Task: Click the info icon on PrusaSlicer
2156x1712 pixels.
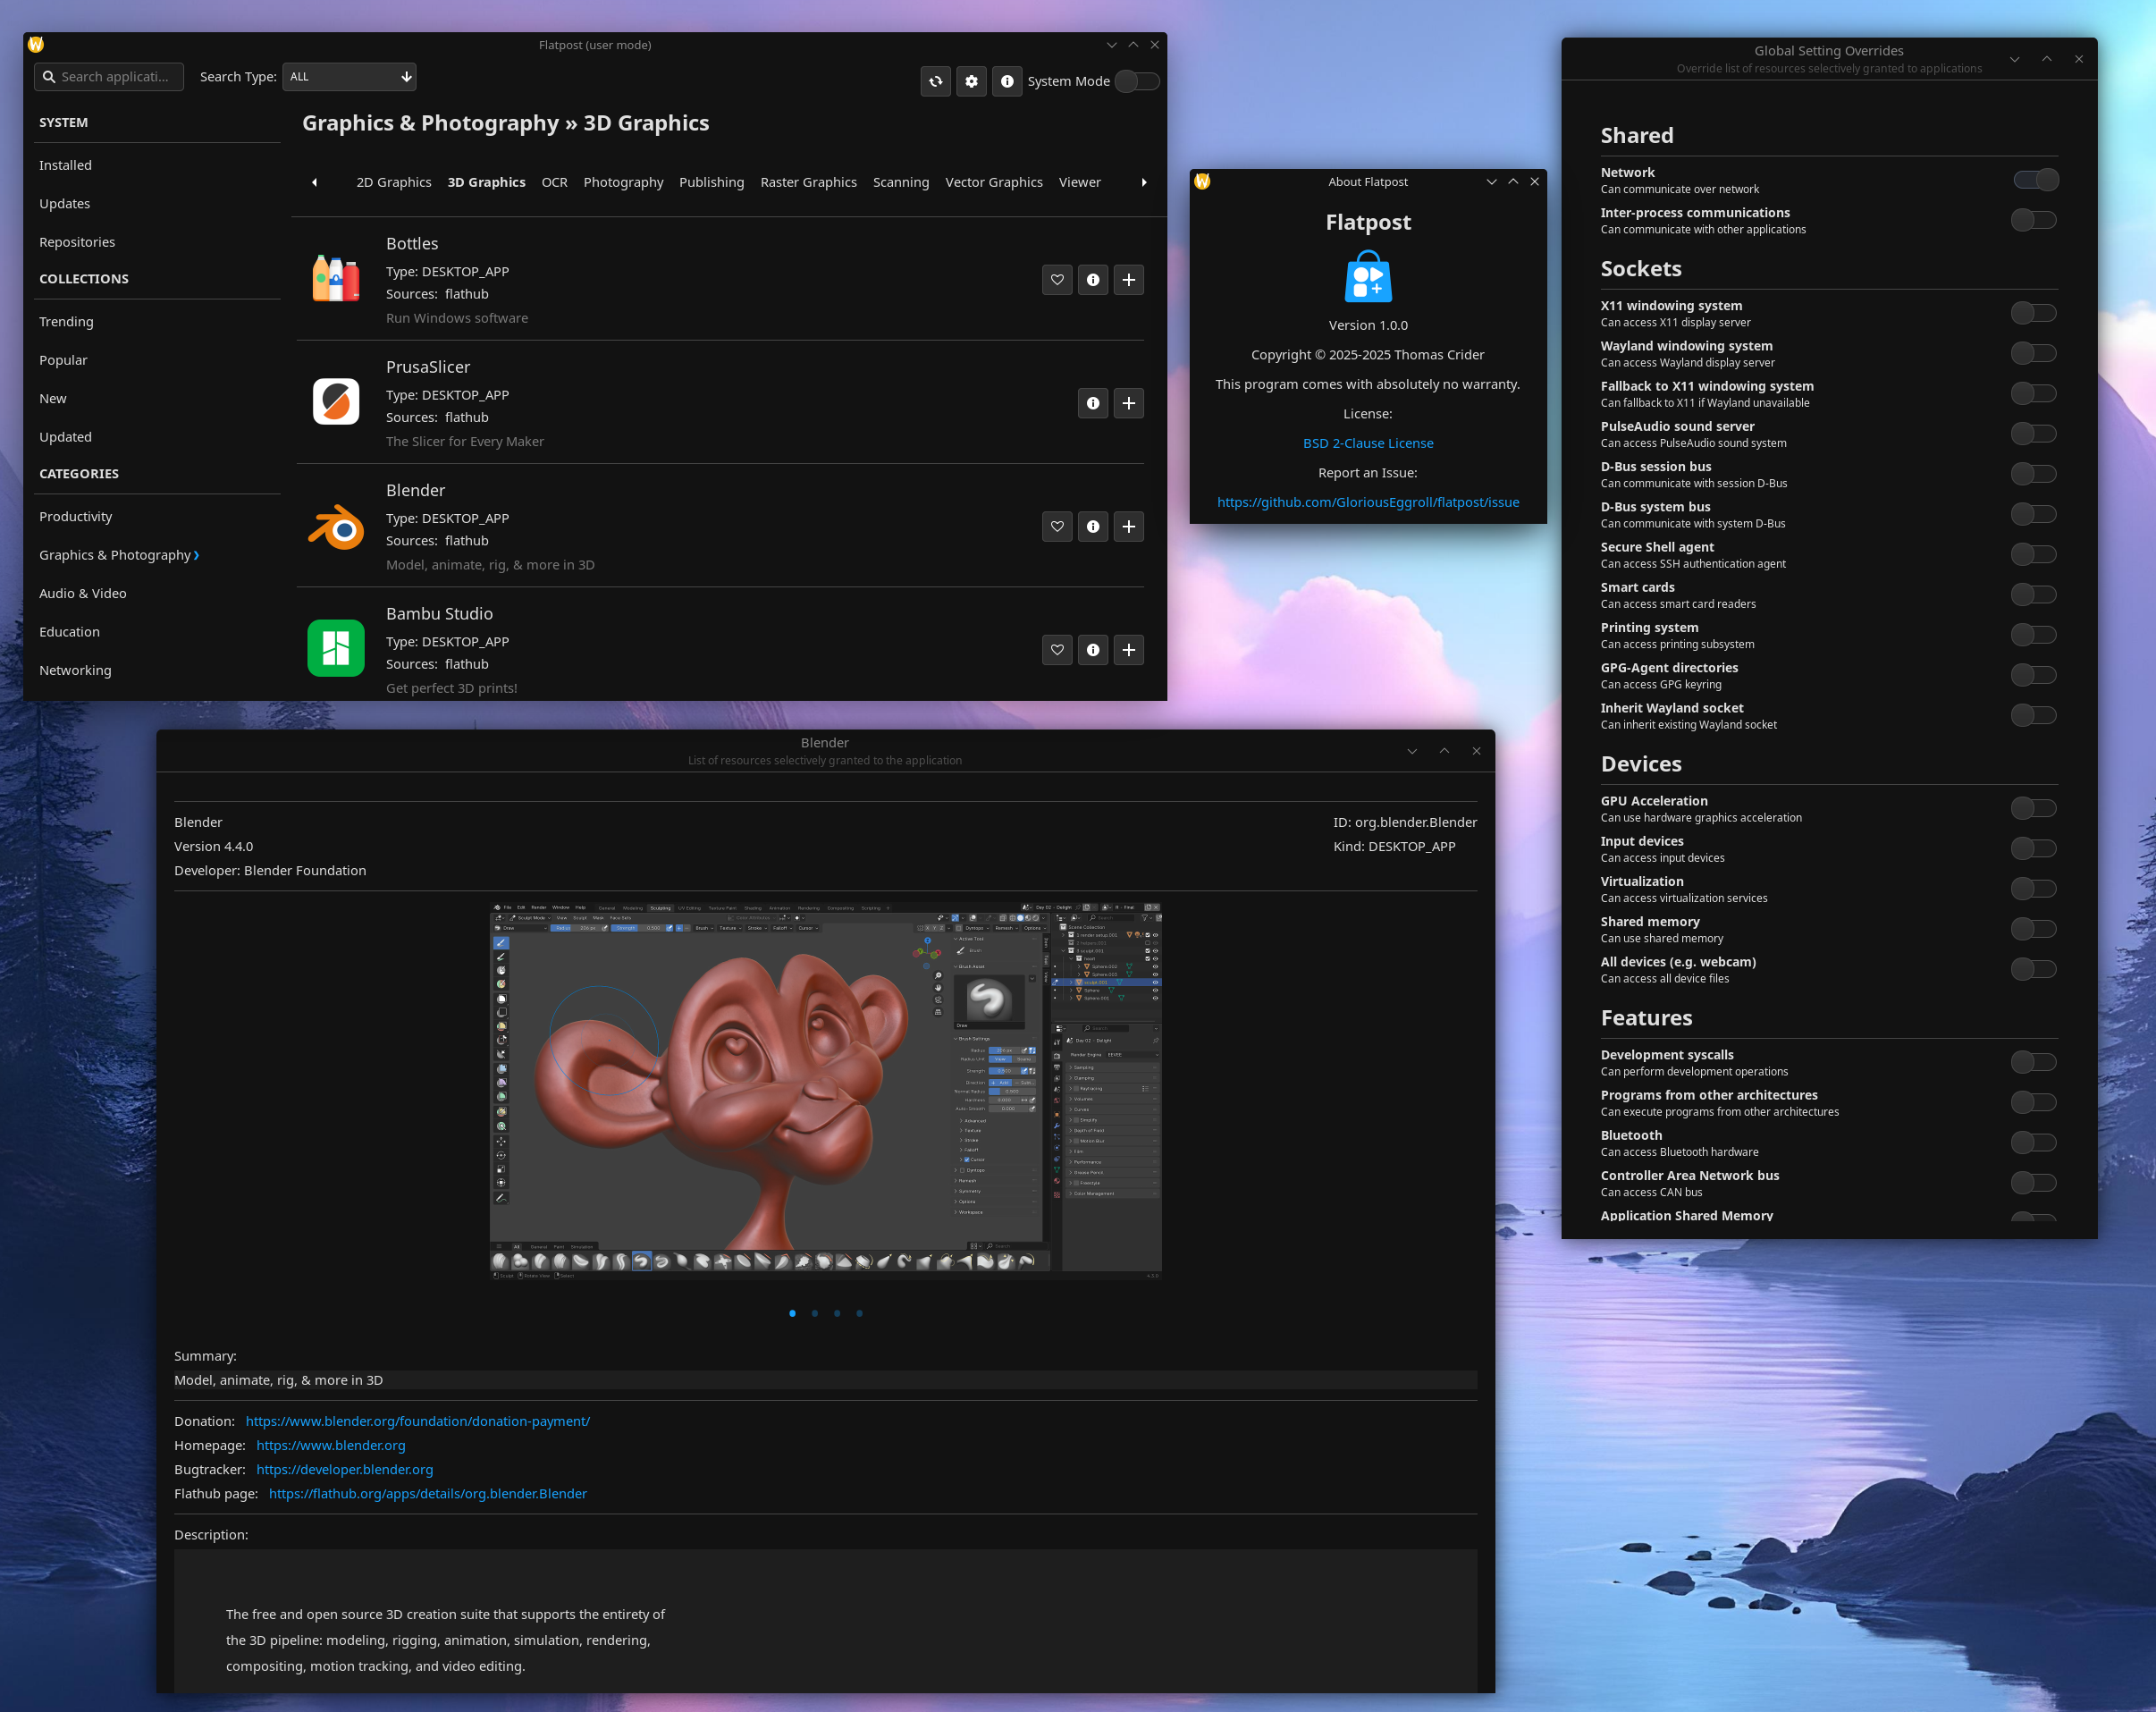Action: click(x=1092, y=403)
